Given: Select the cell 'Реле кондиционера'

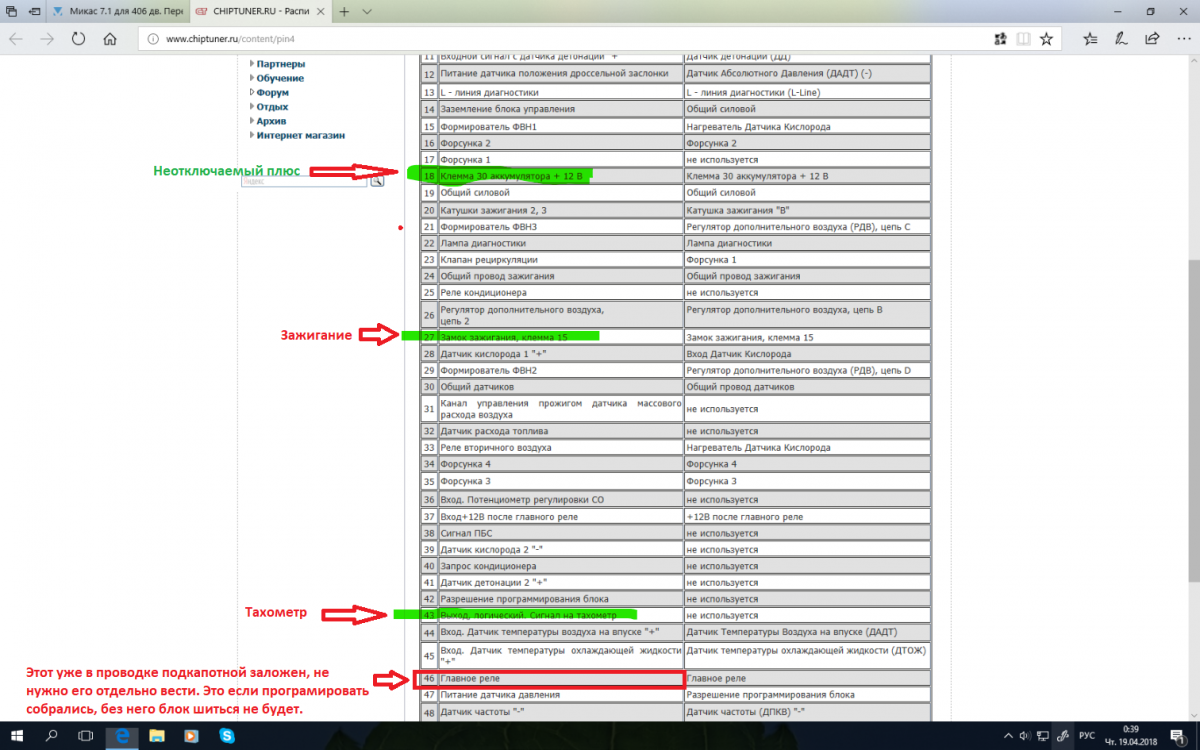Looking at the screenshot, I should click(560, 292).
